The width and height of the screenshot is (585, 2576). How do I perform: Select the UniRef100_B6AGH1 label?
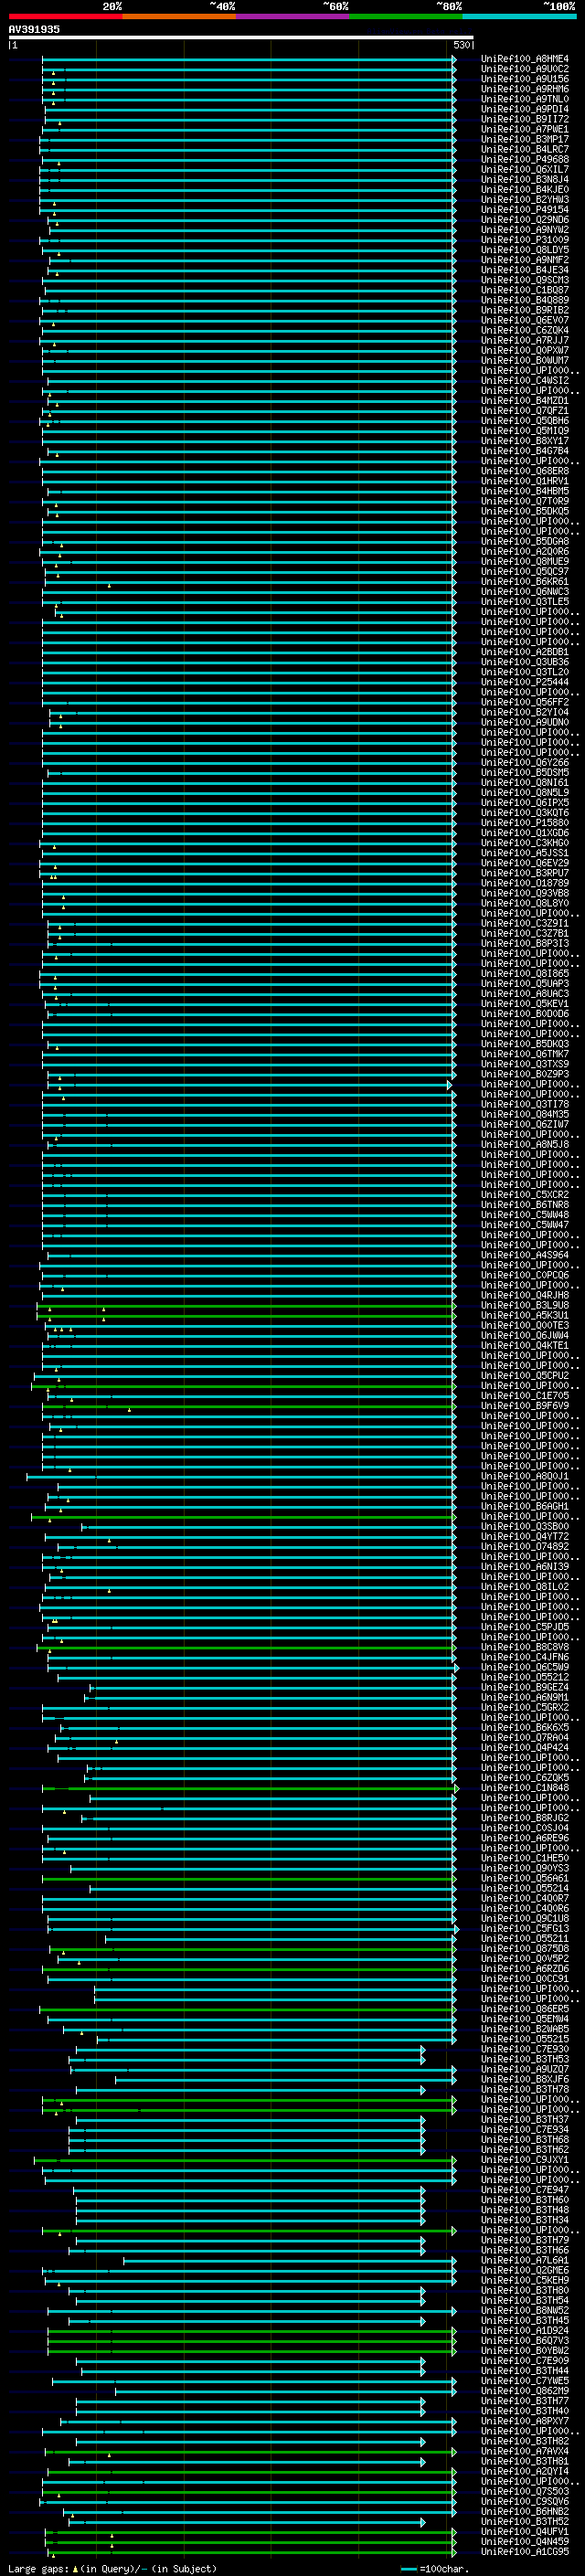tap(525, 1506)
